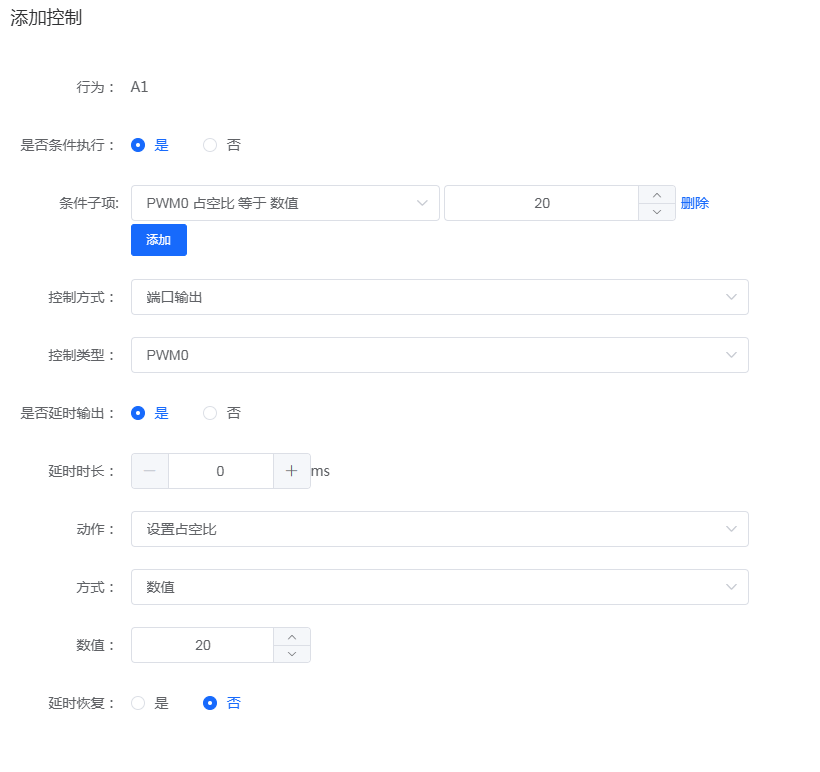Click the blue 添加 button
This screenshot has height=772, width=820.
(x=158, y=239)
